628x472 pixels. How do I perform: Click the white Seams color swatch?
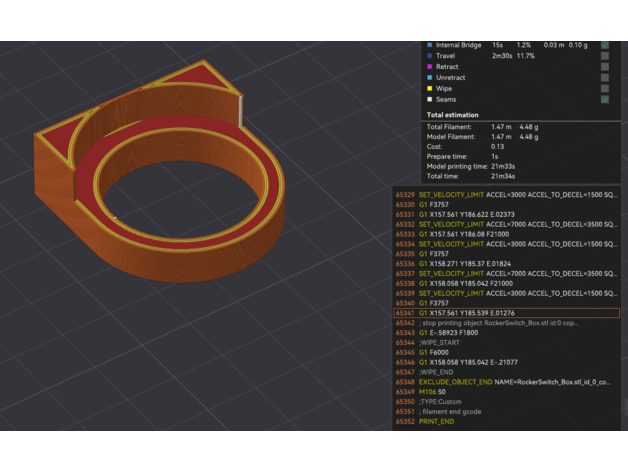[429, 99]
